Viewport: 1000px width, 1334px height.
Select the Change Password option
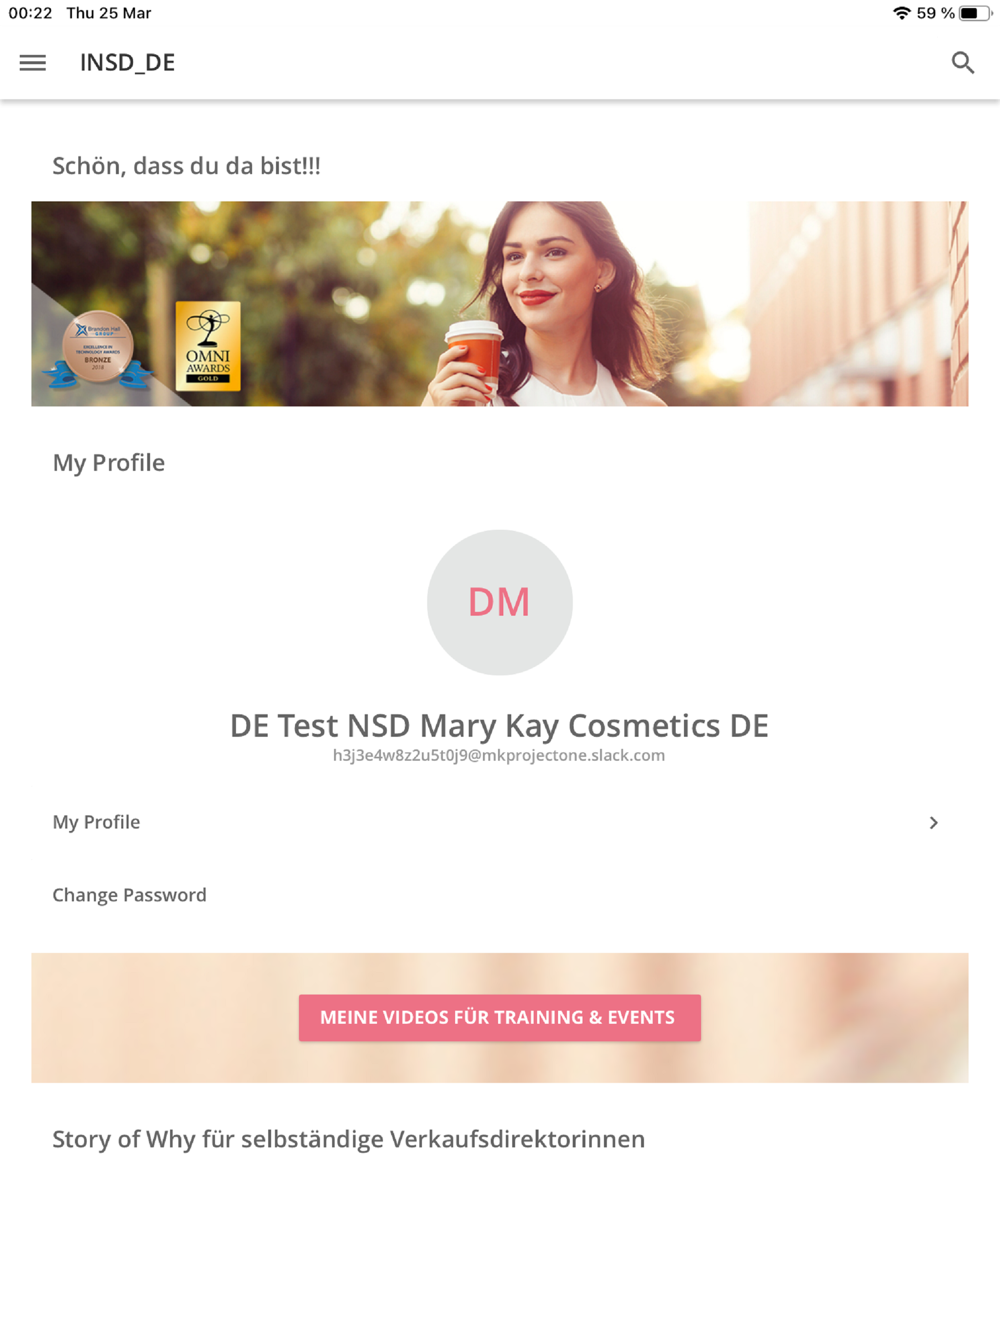[x=129, y=895]
